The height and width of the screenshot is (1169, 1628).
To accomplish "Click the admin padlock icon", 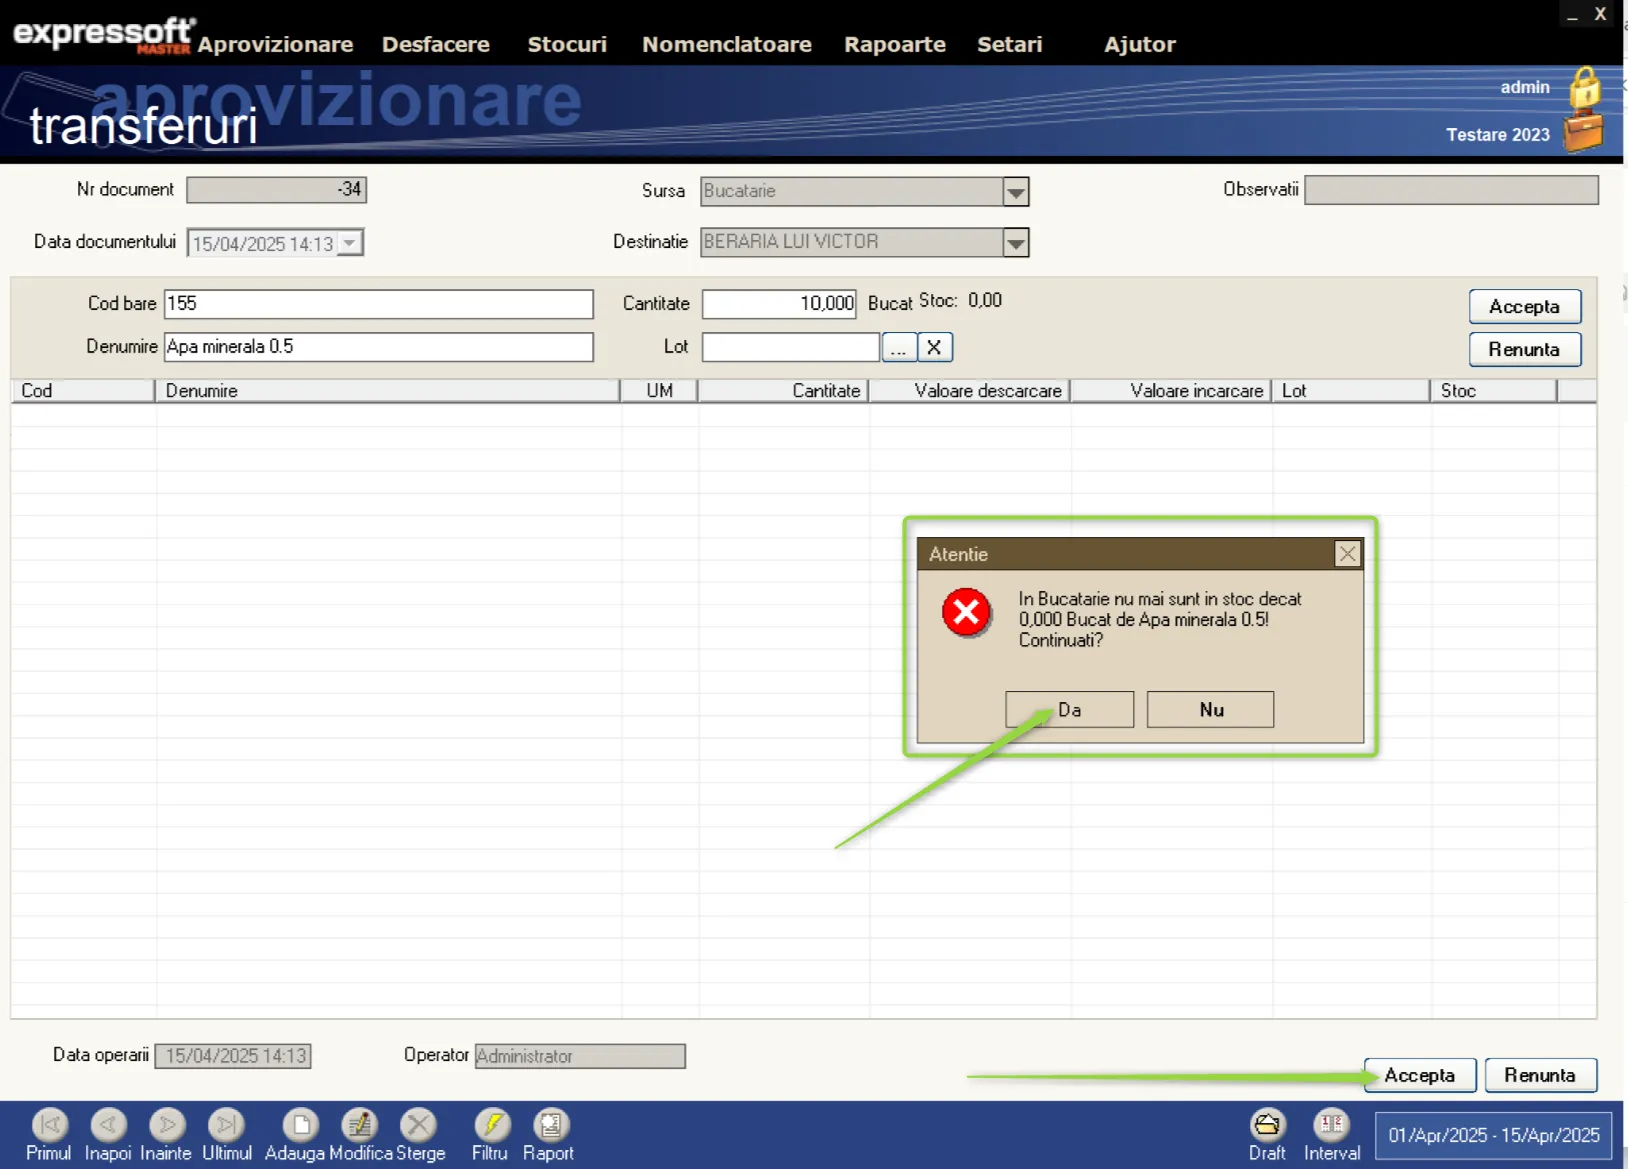I will pos(1584,88).
